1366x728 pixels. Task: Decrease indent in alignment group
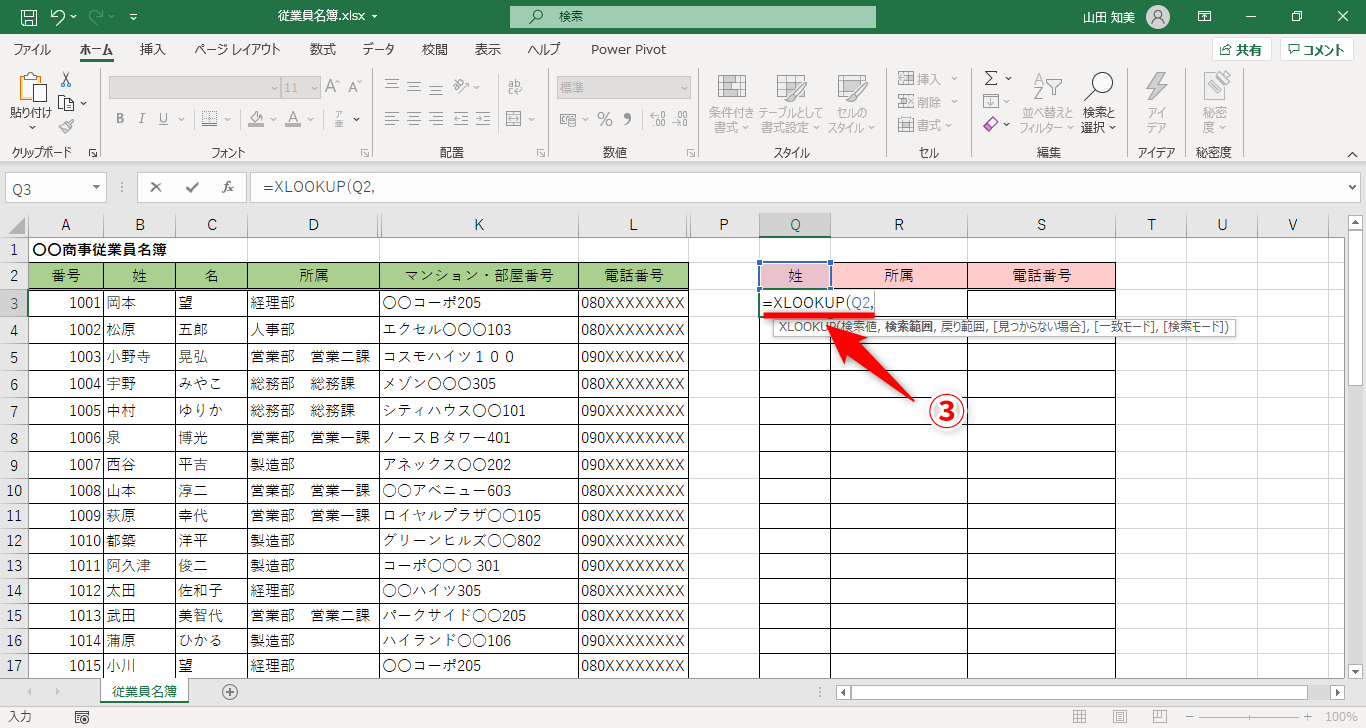coord(462,119)
